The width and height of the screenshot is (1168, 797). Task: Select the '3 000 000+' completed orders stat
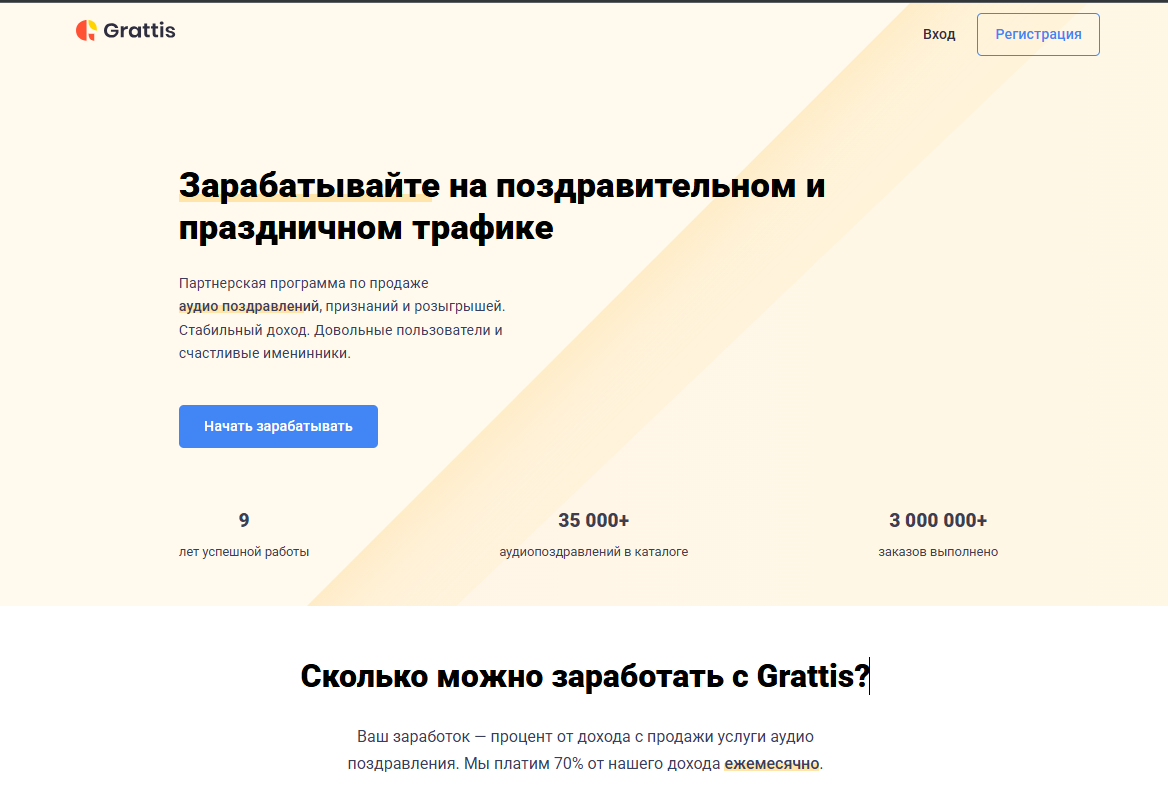click(938, 520)
